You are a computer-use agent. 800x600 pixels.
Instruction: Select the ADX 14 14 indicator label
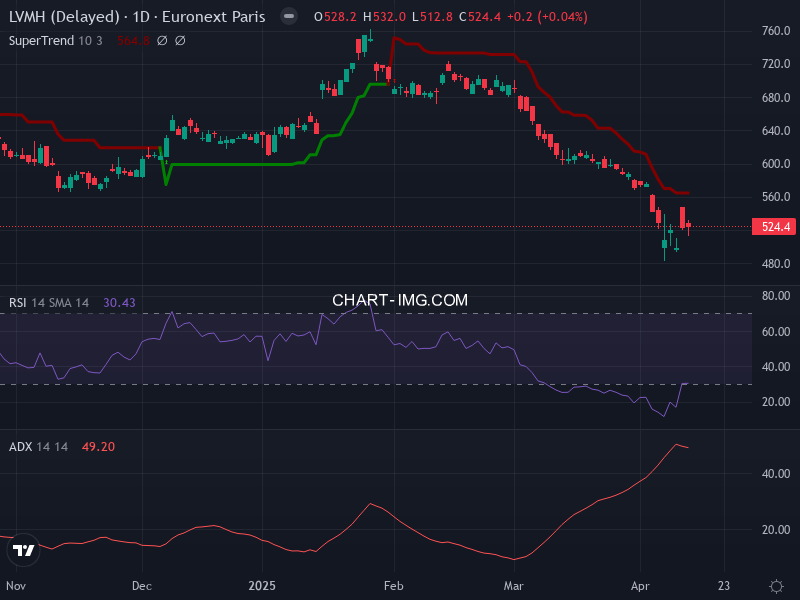click(38, 447)
